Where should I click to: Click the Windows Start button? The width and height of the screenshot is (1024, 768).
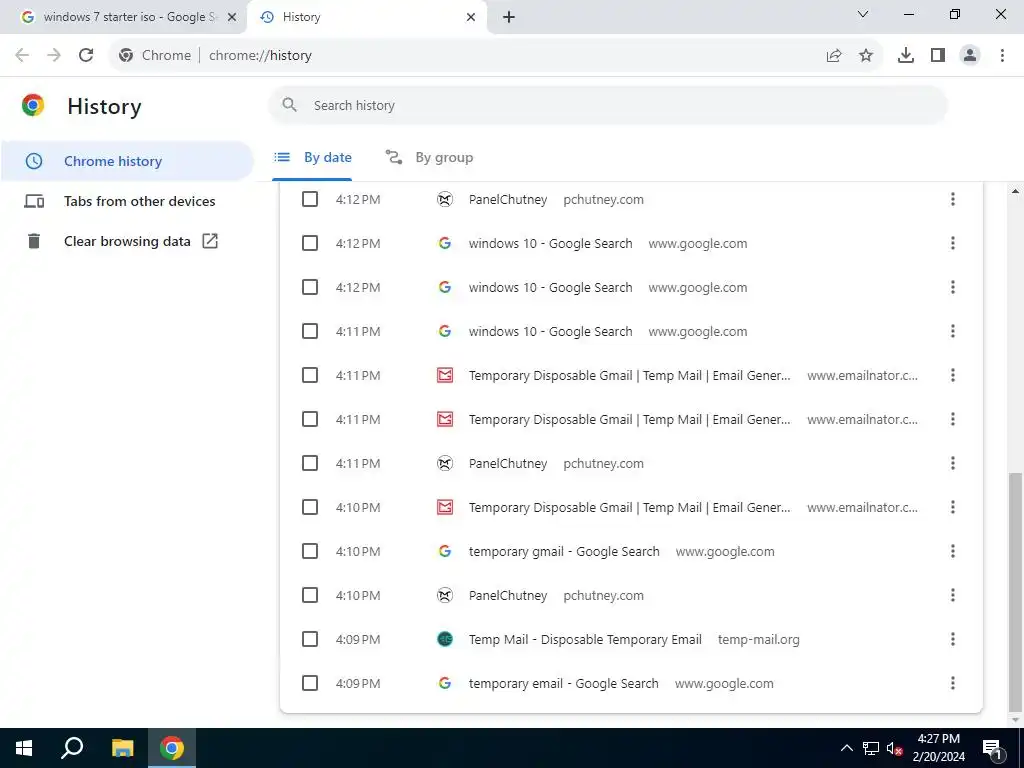pyautogui.click(x=24, y=748)
